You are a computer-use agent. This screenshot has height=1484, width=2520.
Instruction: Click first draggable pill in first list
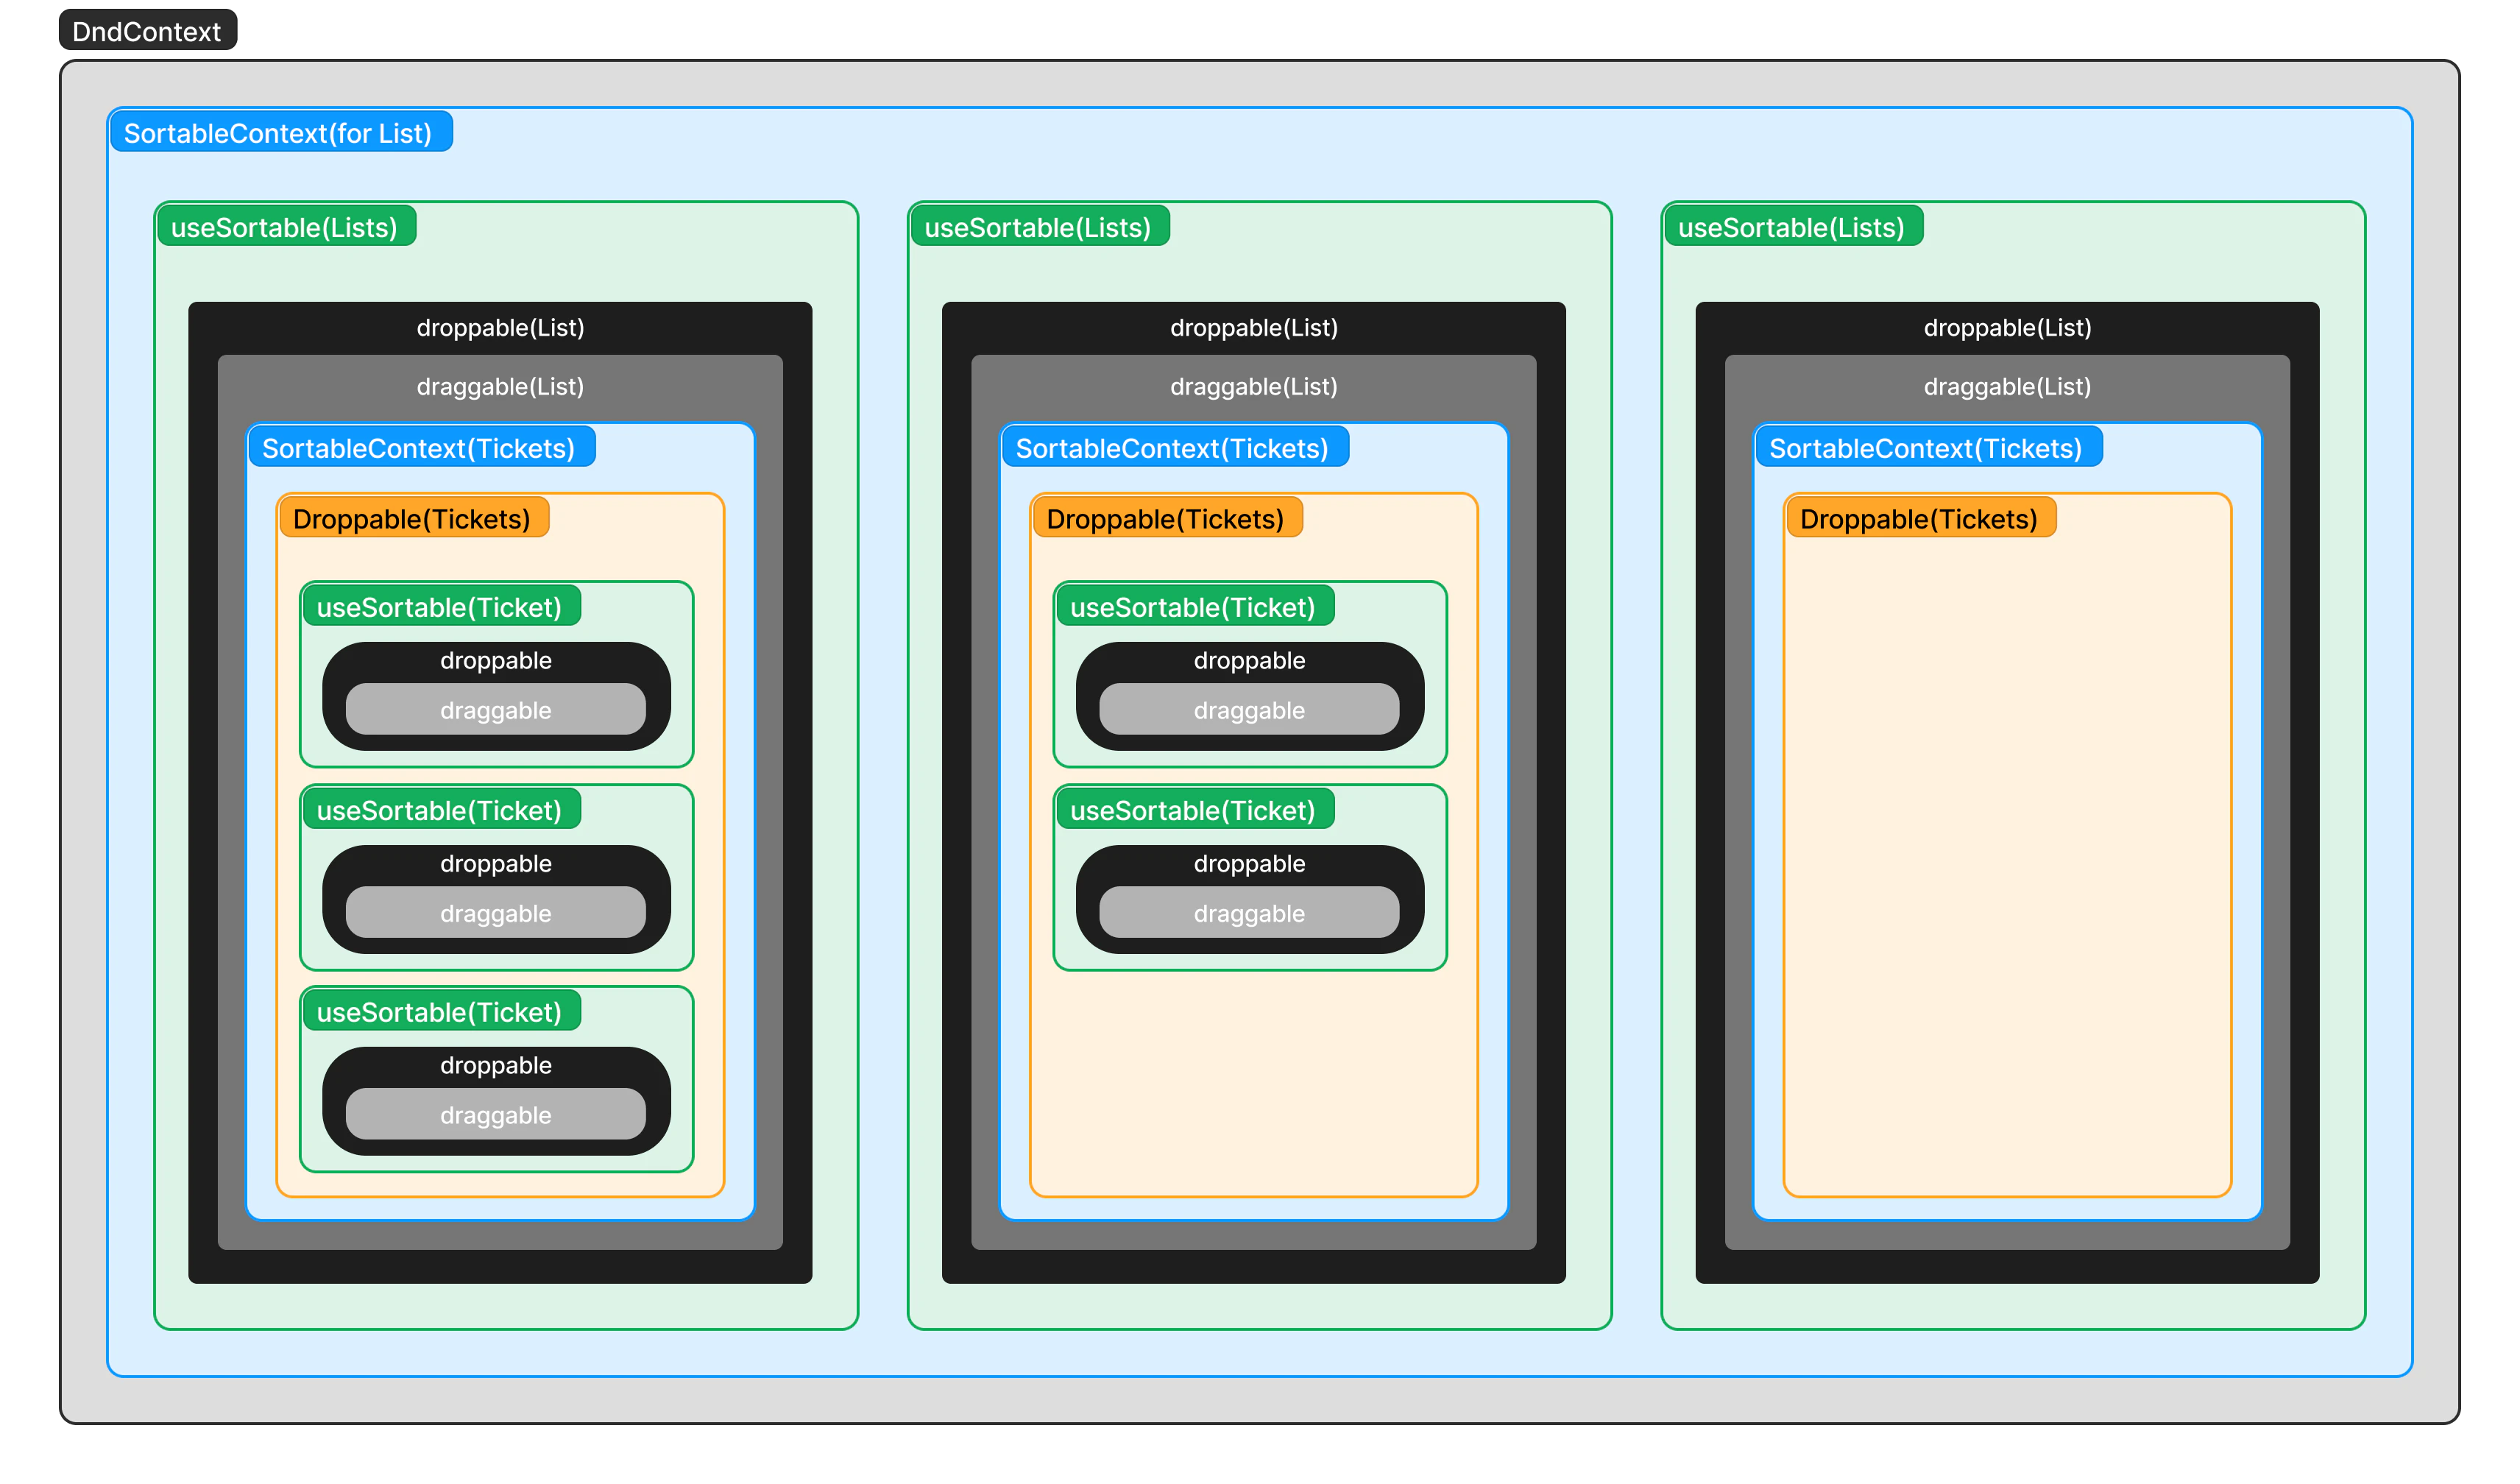(495, 710)
